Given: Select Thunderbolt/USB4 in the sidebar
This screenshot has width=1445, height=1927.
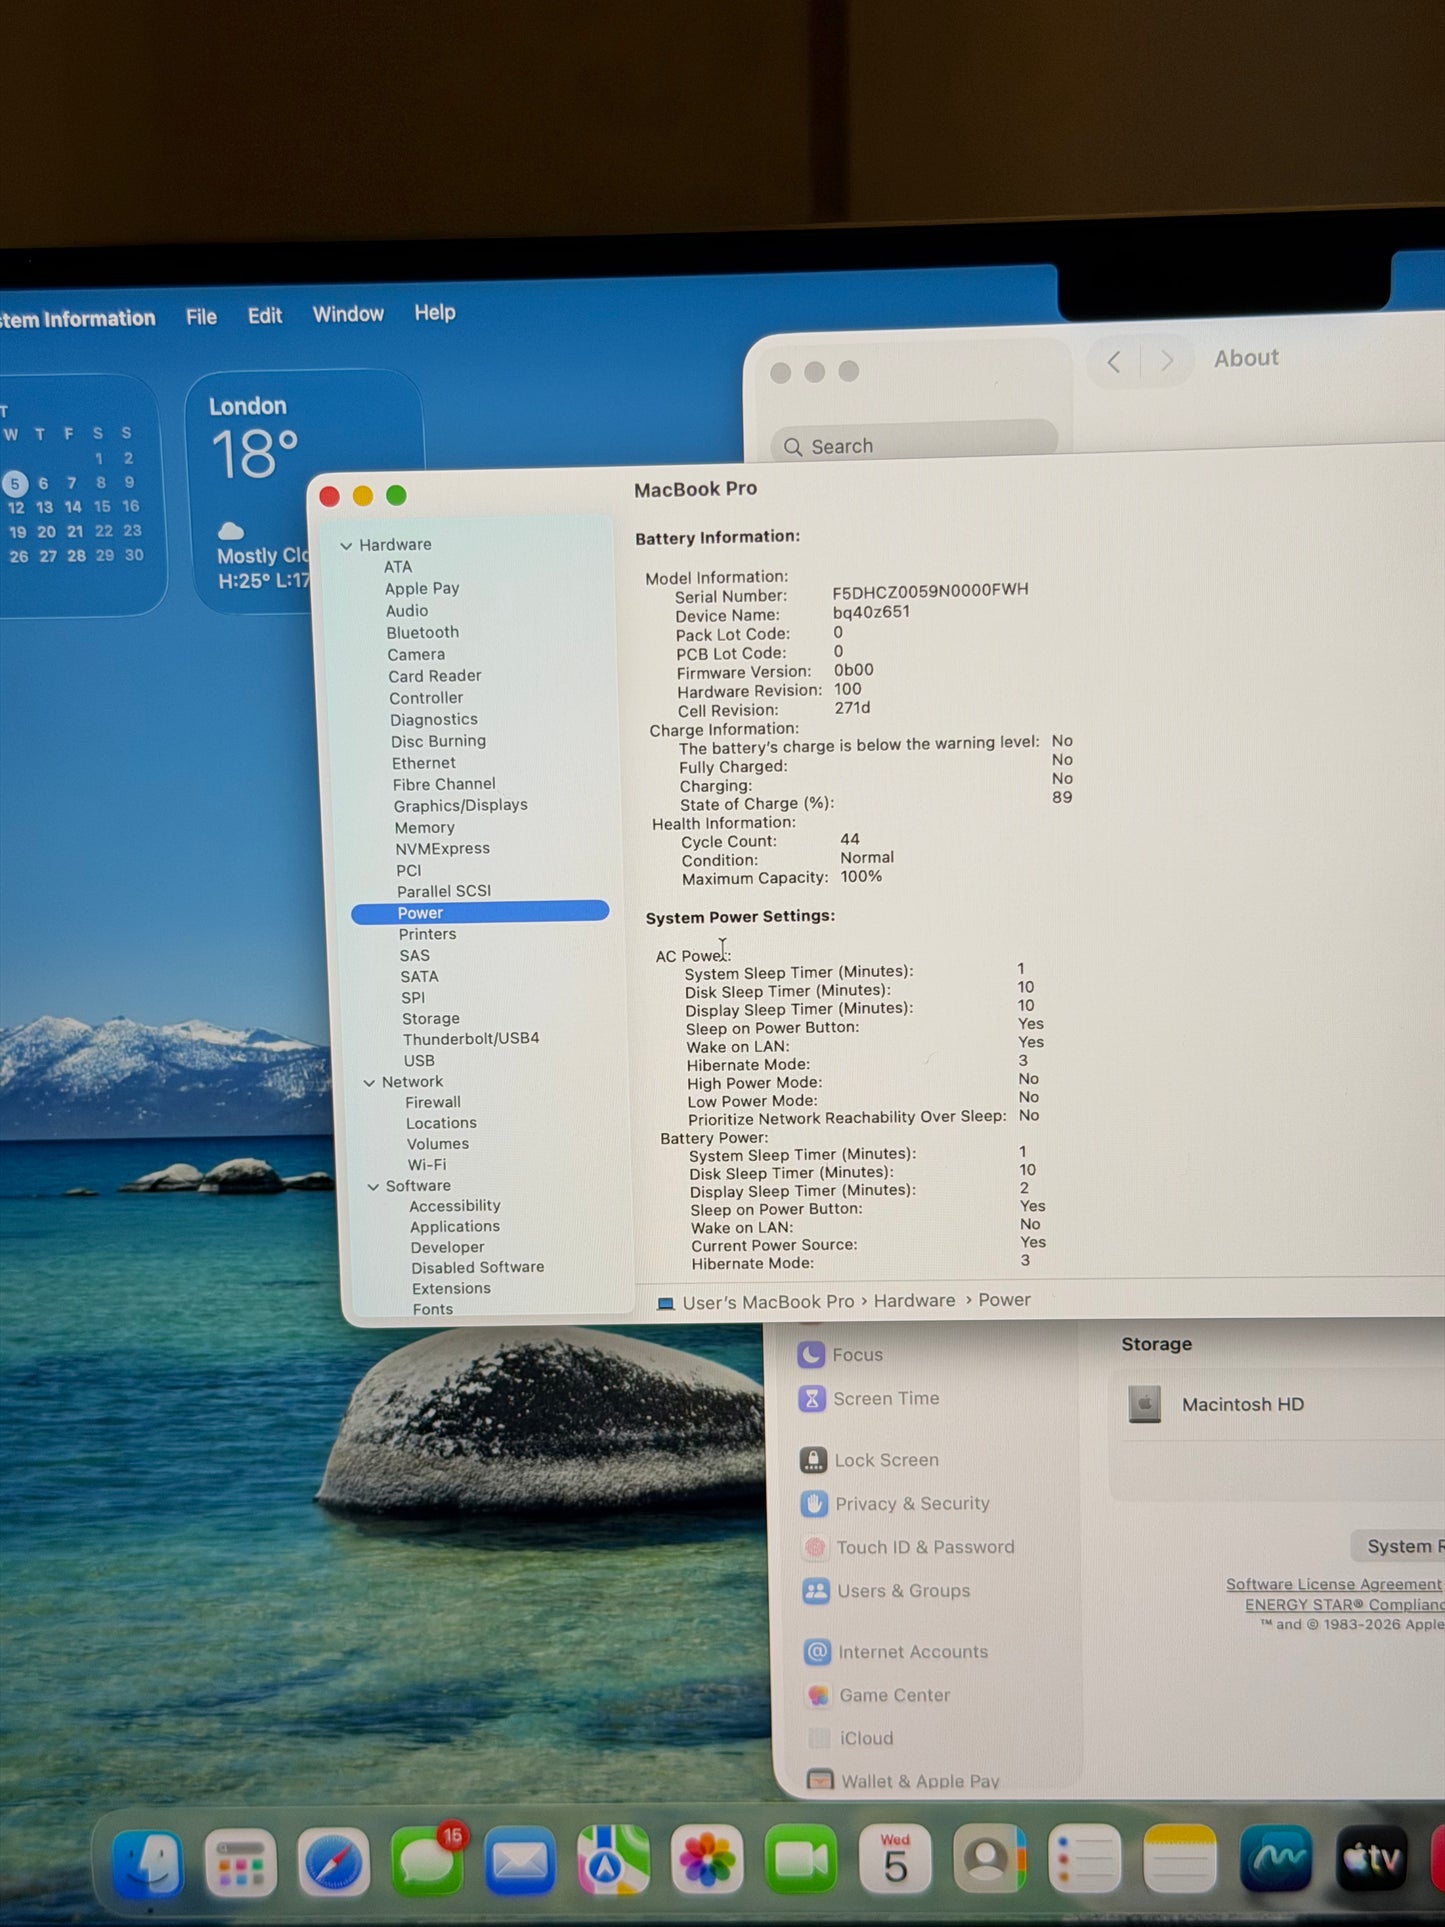Looking at the screenshot, I should pyautogui.click(x=471, y=1039).
